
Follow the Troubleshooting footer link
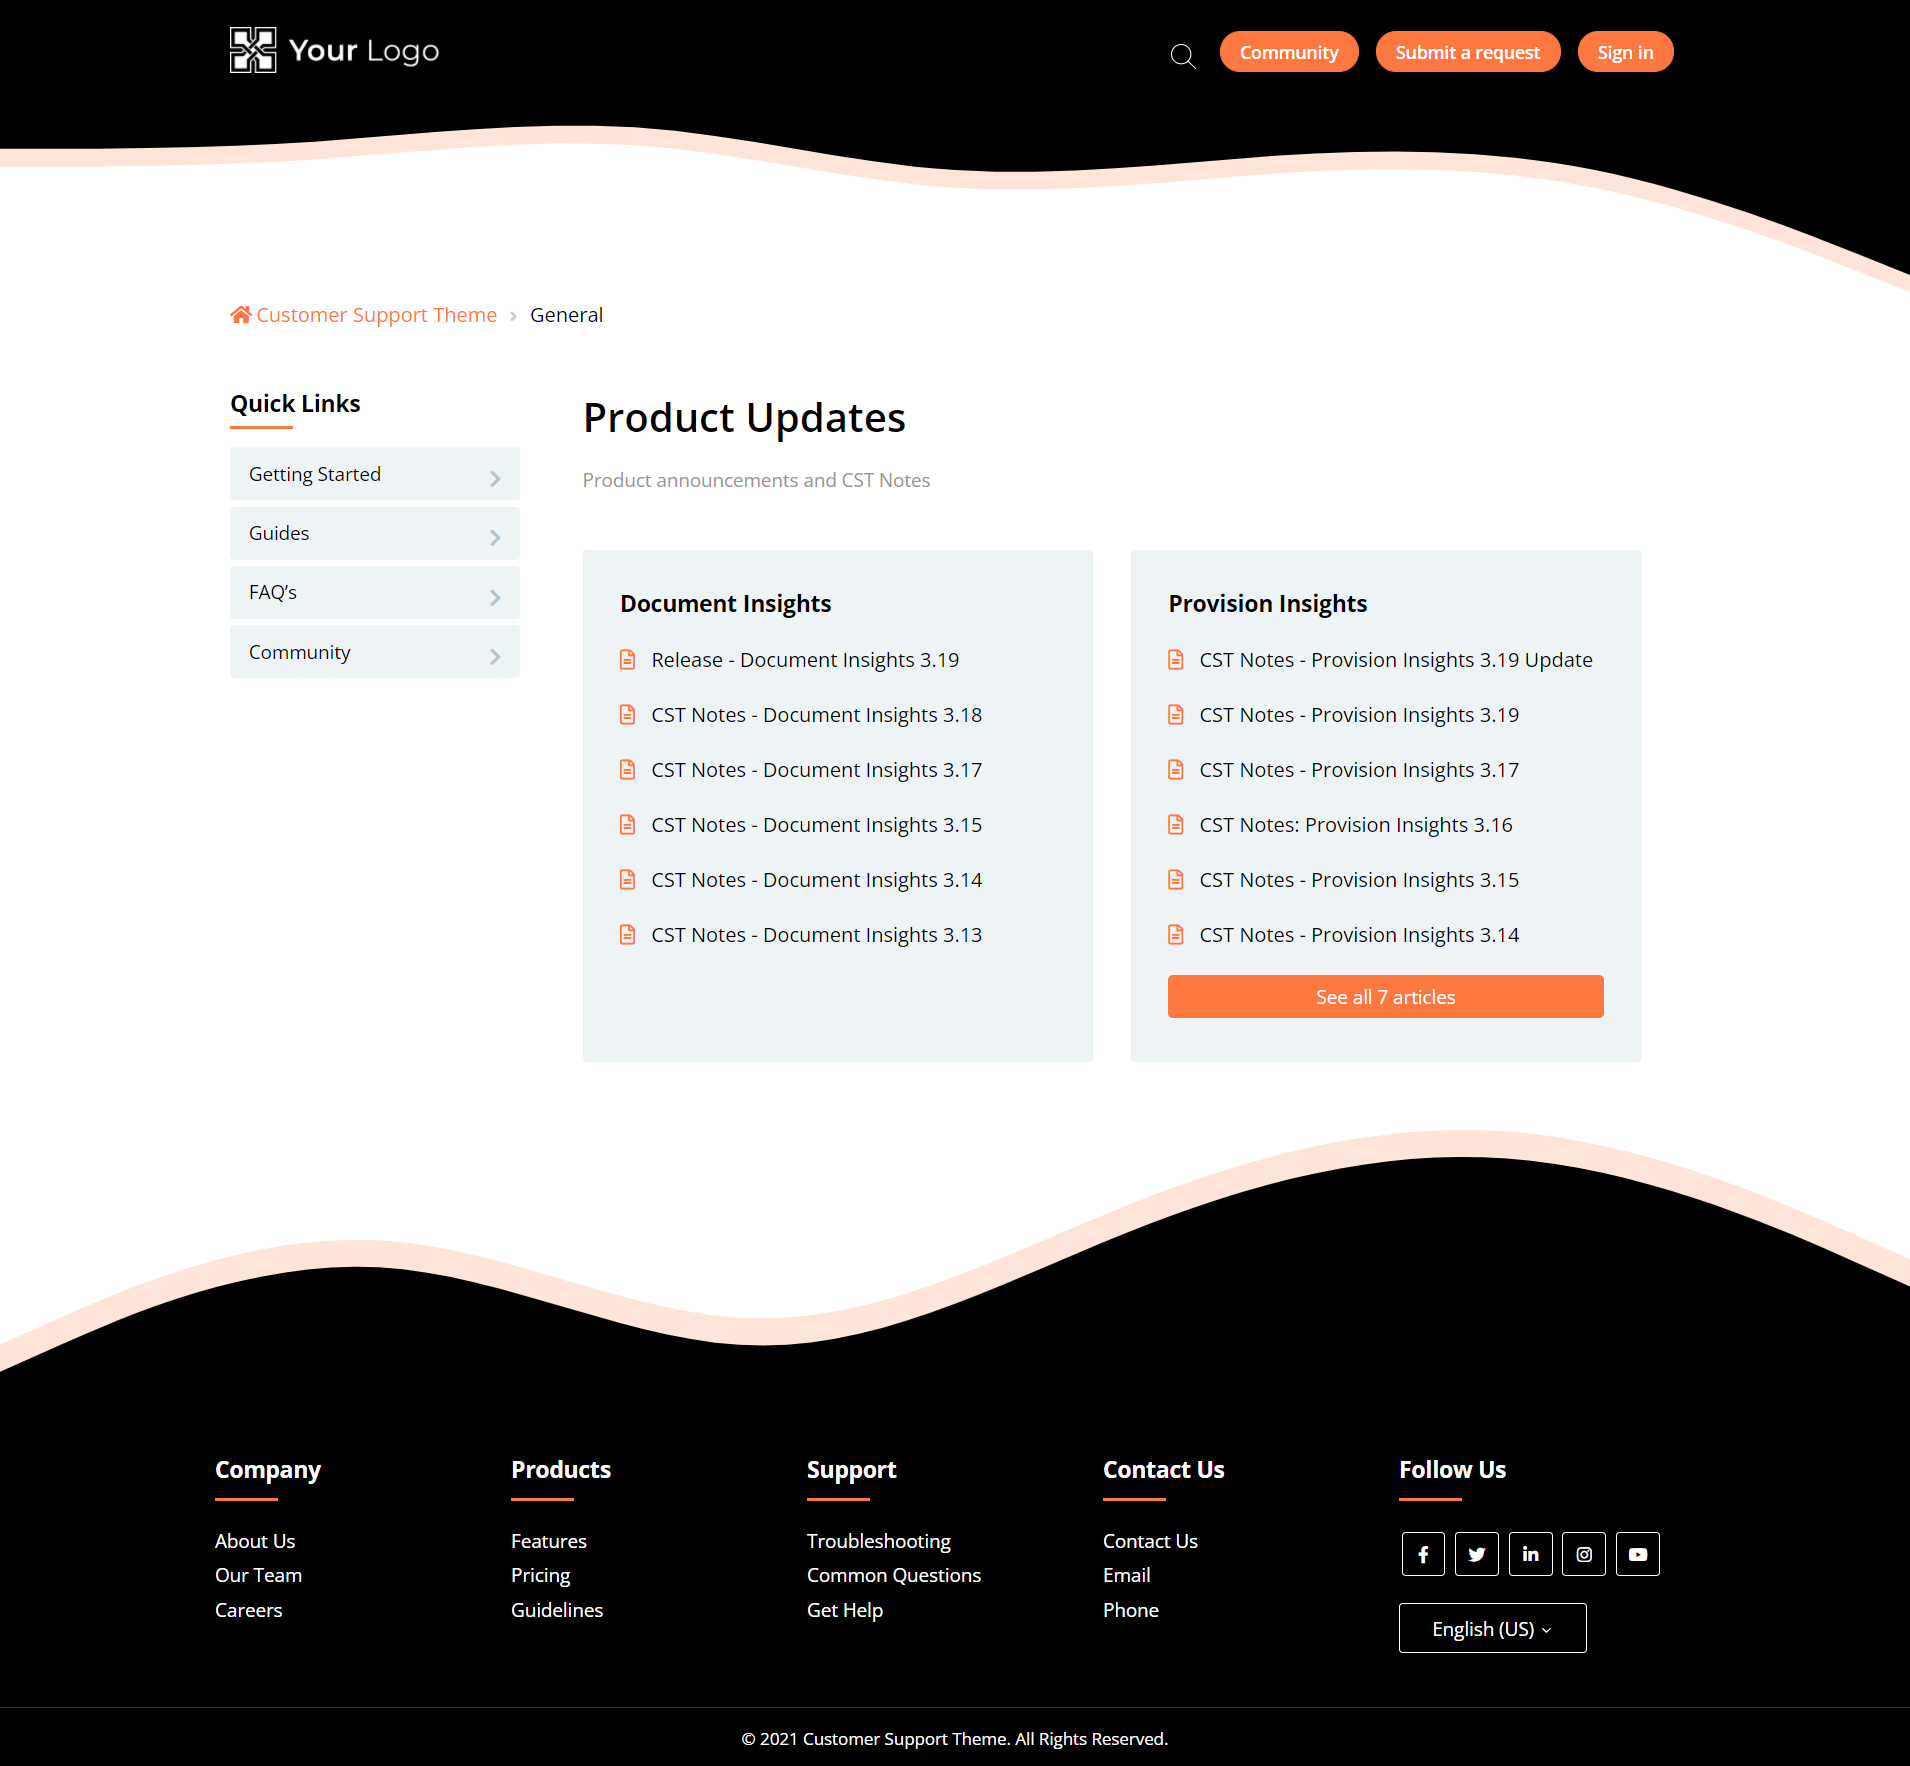click(x=878, y=1541)
